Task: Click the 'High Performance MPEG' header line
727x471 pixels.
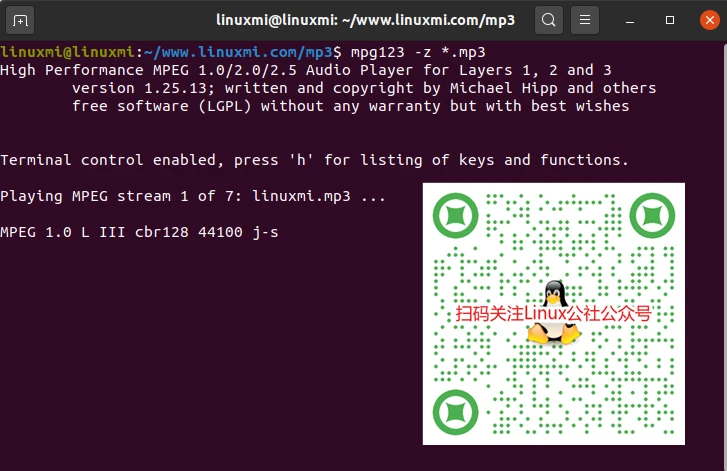Action: (306, 70)
